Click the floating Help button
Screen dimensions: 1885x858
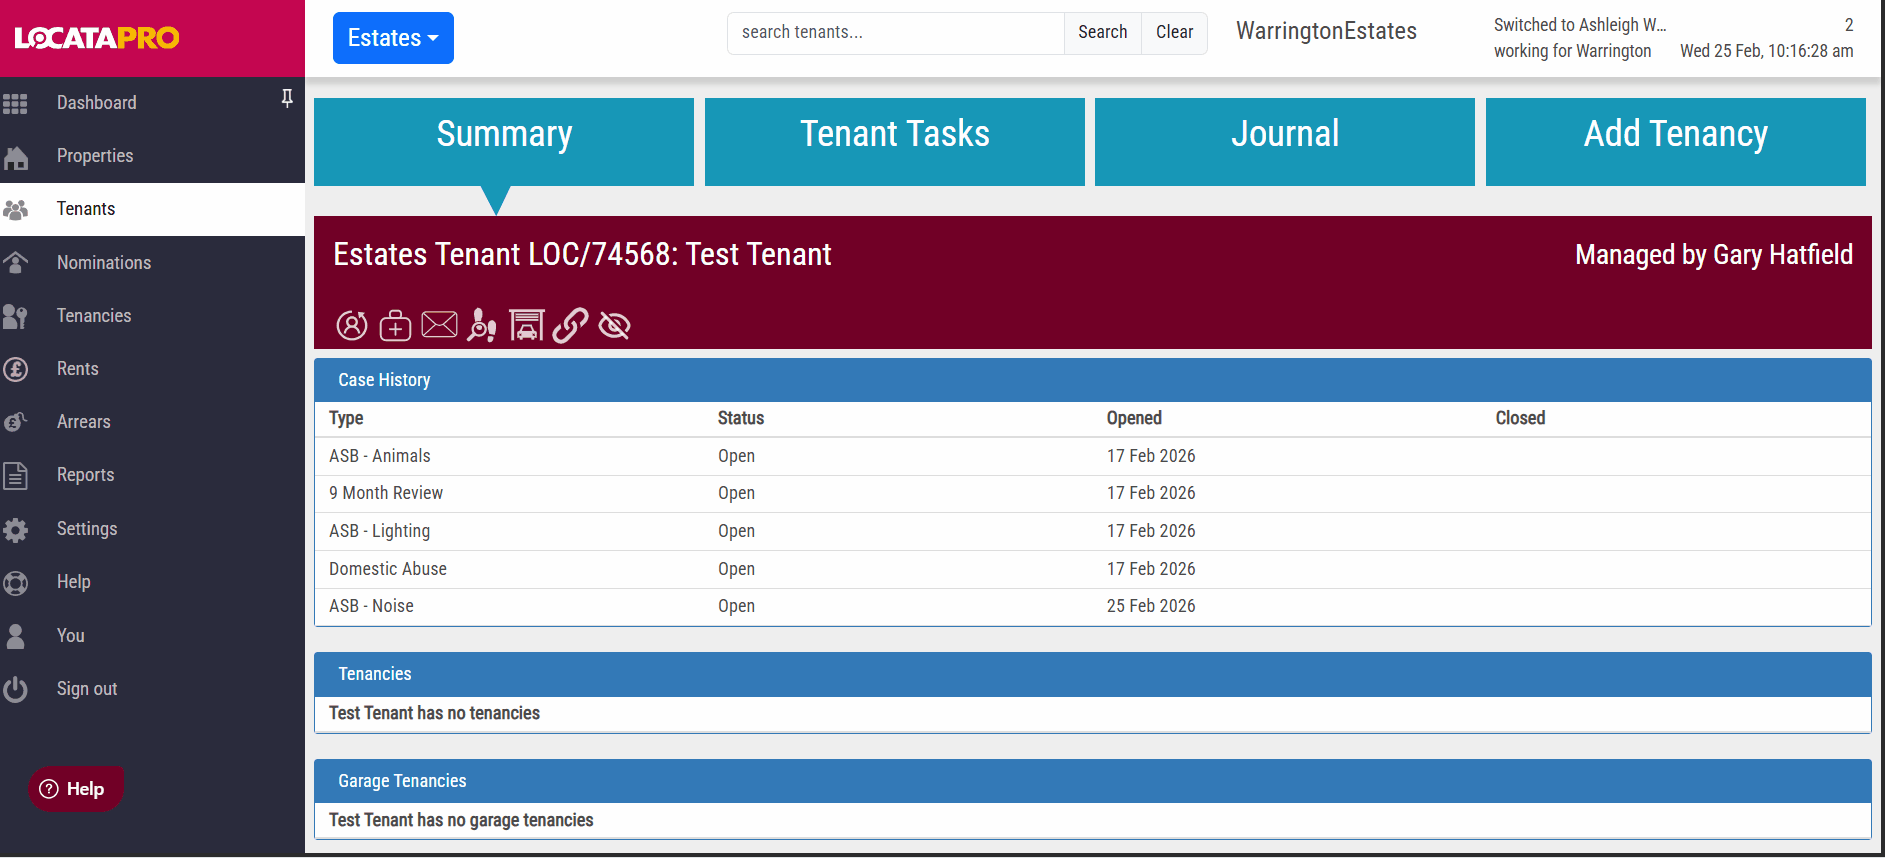click(x=75, y=789)
